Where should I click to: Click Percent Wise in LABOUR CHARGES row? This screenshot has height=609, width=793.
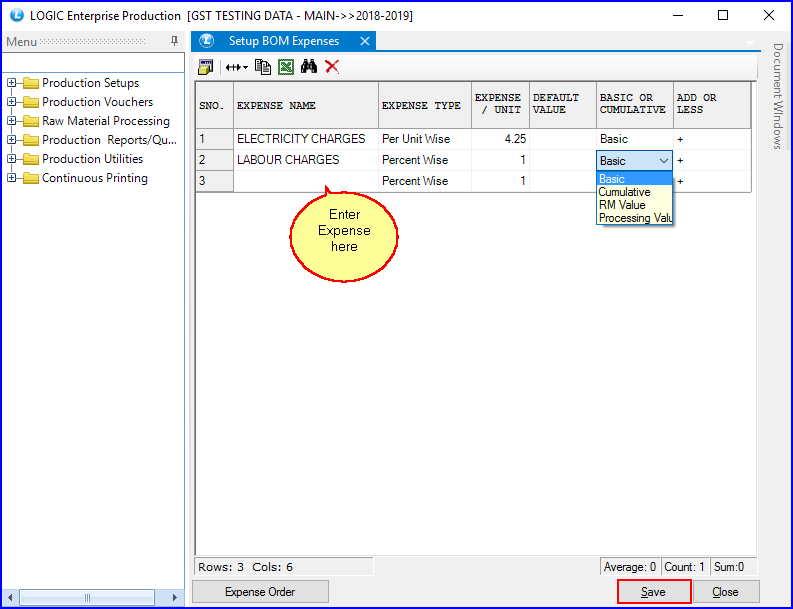[425, 160]
